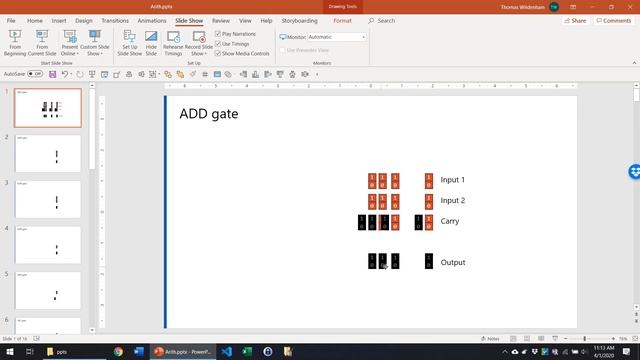This screenshot has height=360, width=640.
Task: Open Excel from the taskbar
Action: click(247, 351)
